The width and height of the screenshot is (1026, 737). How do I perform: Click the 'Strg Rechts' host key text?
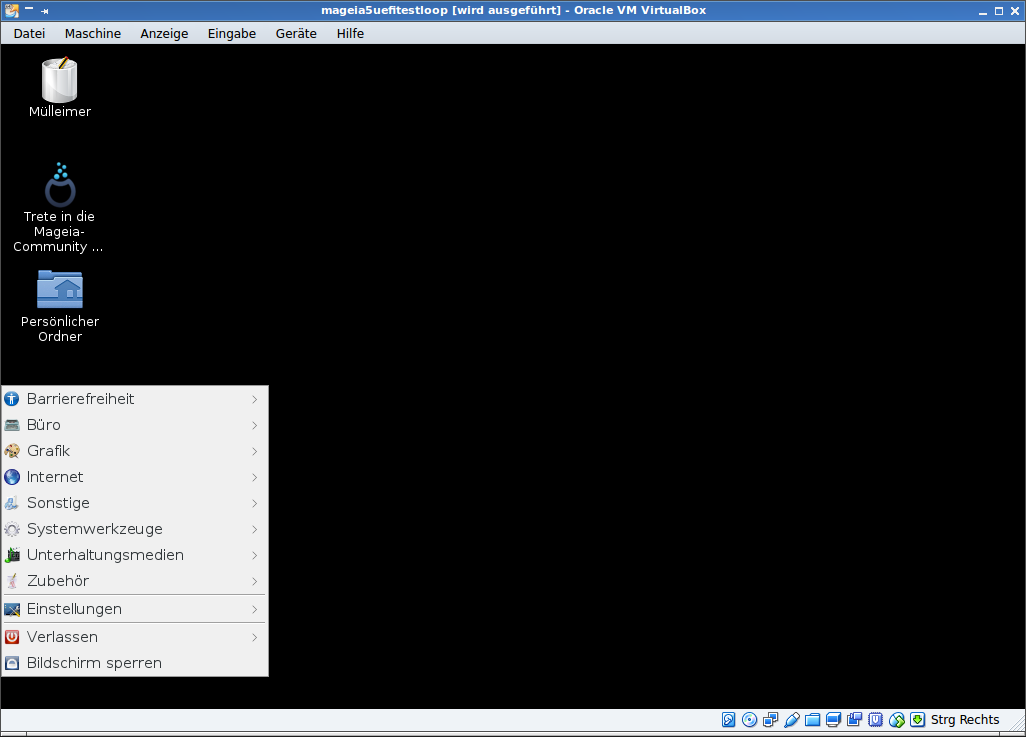point(965,720)
